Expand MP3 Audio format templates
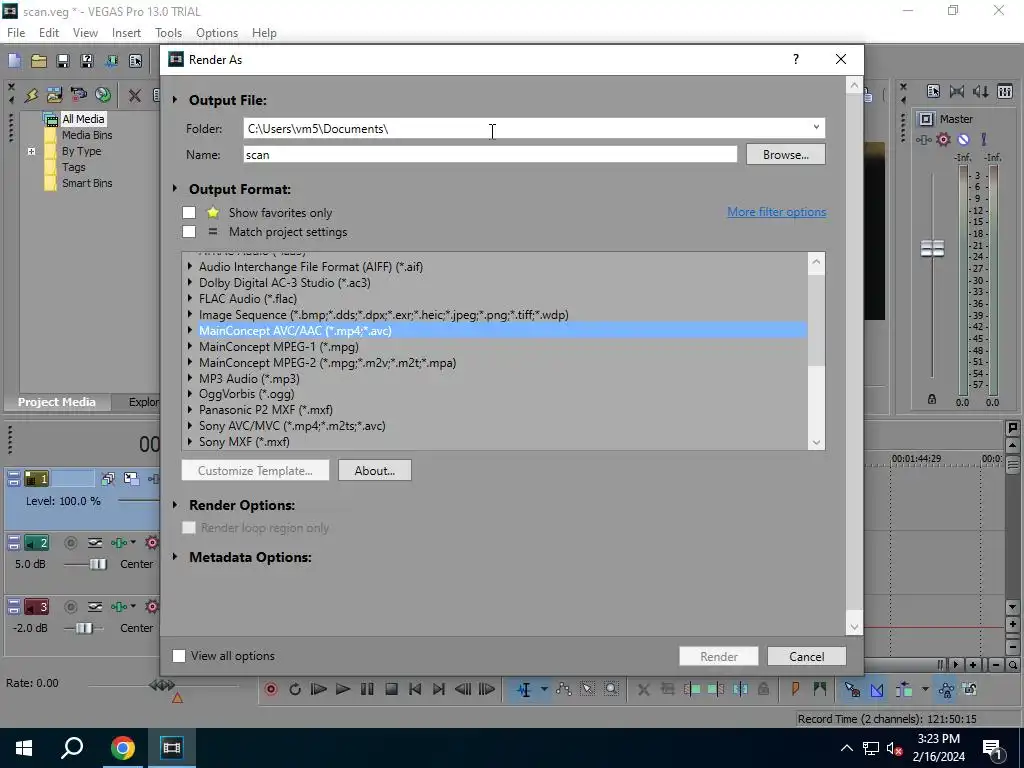Screen dimensions: 1024x768 190,378
